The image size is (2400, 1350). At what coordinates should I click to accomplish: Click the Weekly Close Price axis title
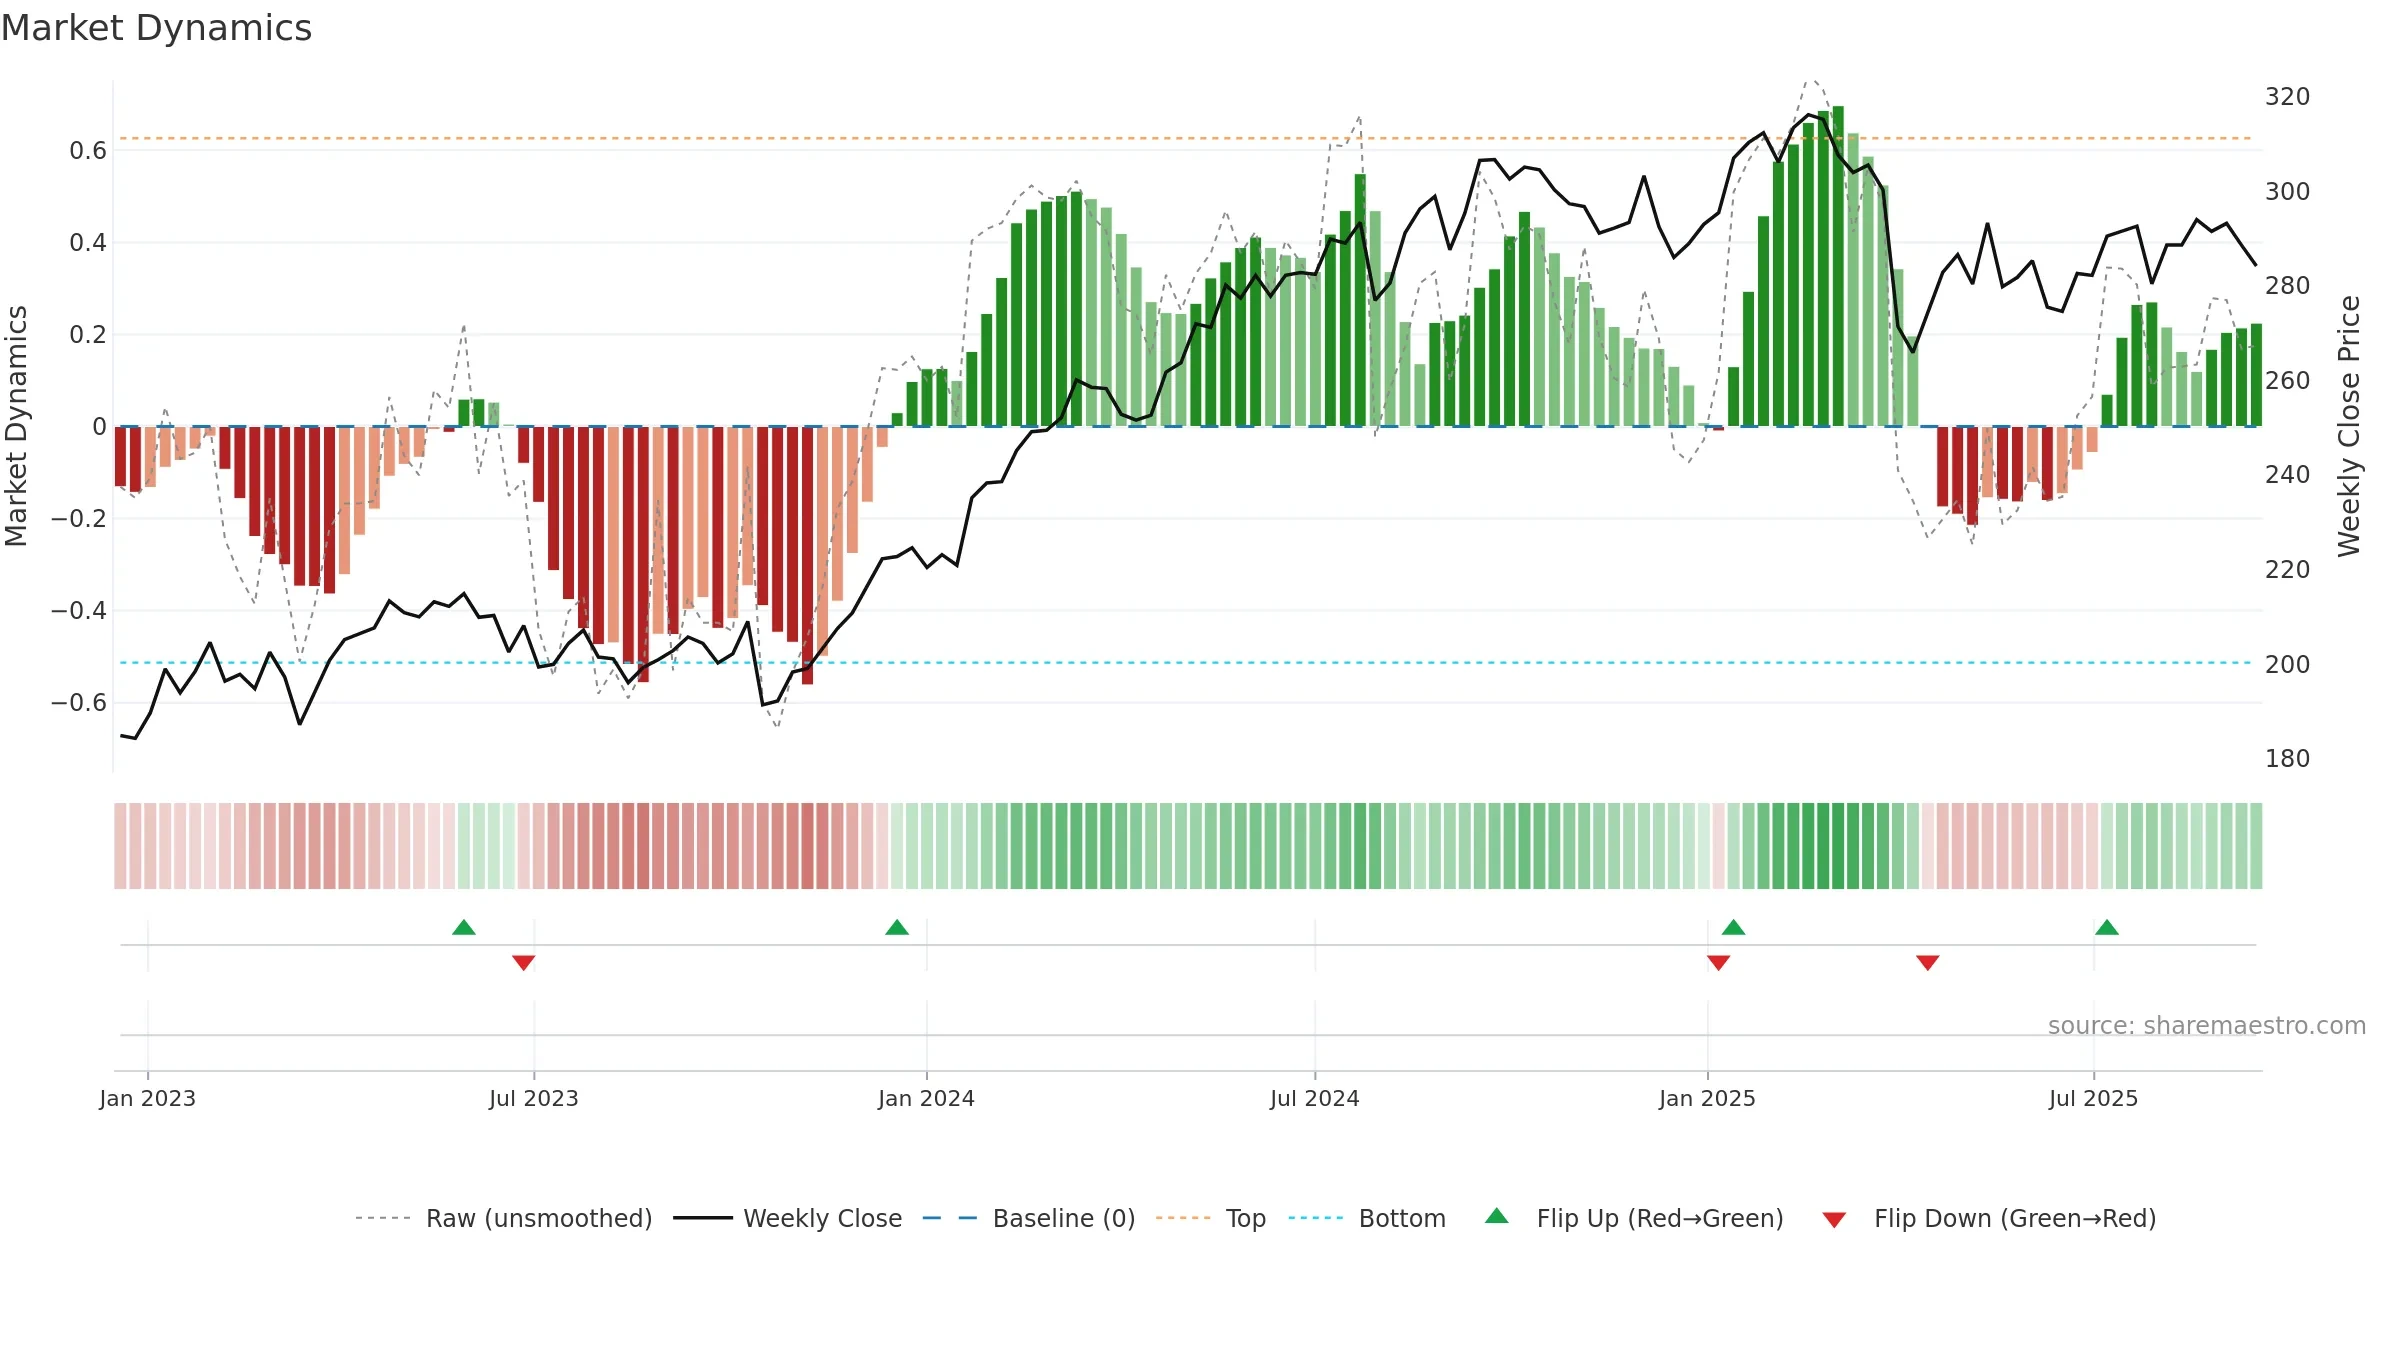tap(2349, 426)
